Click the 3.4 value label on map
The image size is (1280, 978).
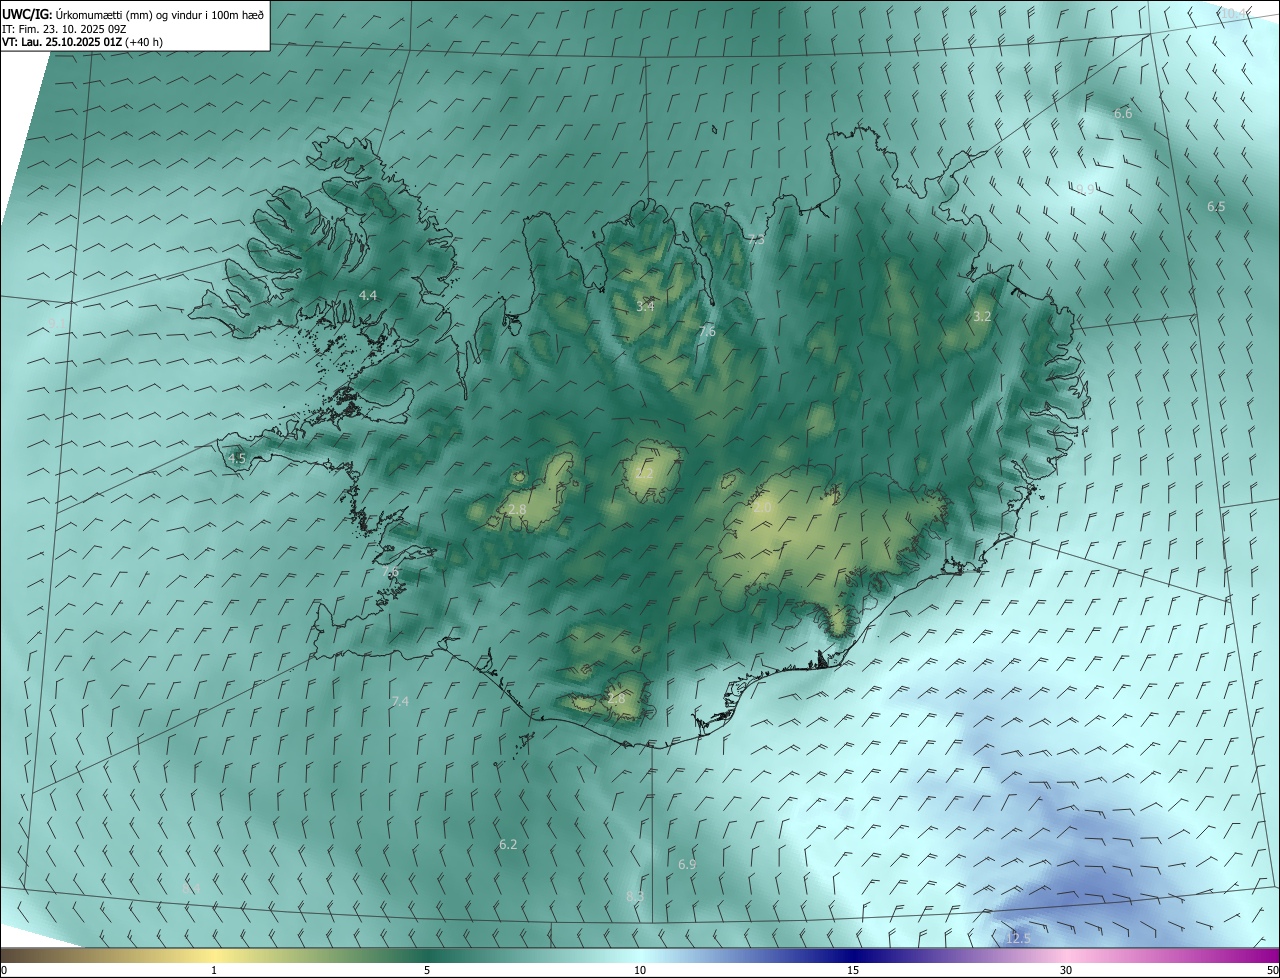pyautogui.click(x=645, y=307)
